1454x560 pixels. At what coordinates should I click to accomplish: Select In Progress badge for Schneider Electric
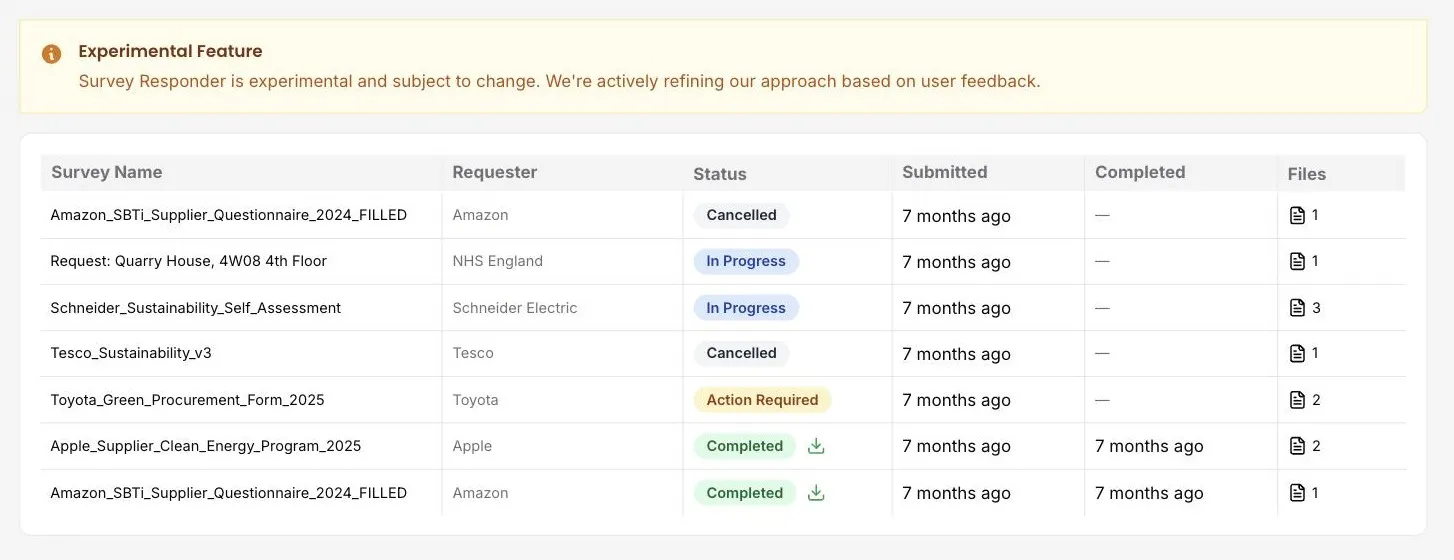746,308
